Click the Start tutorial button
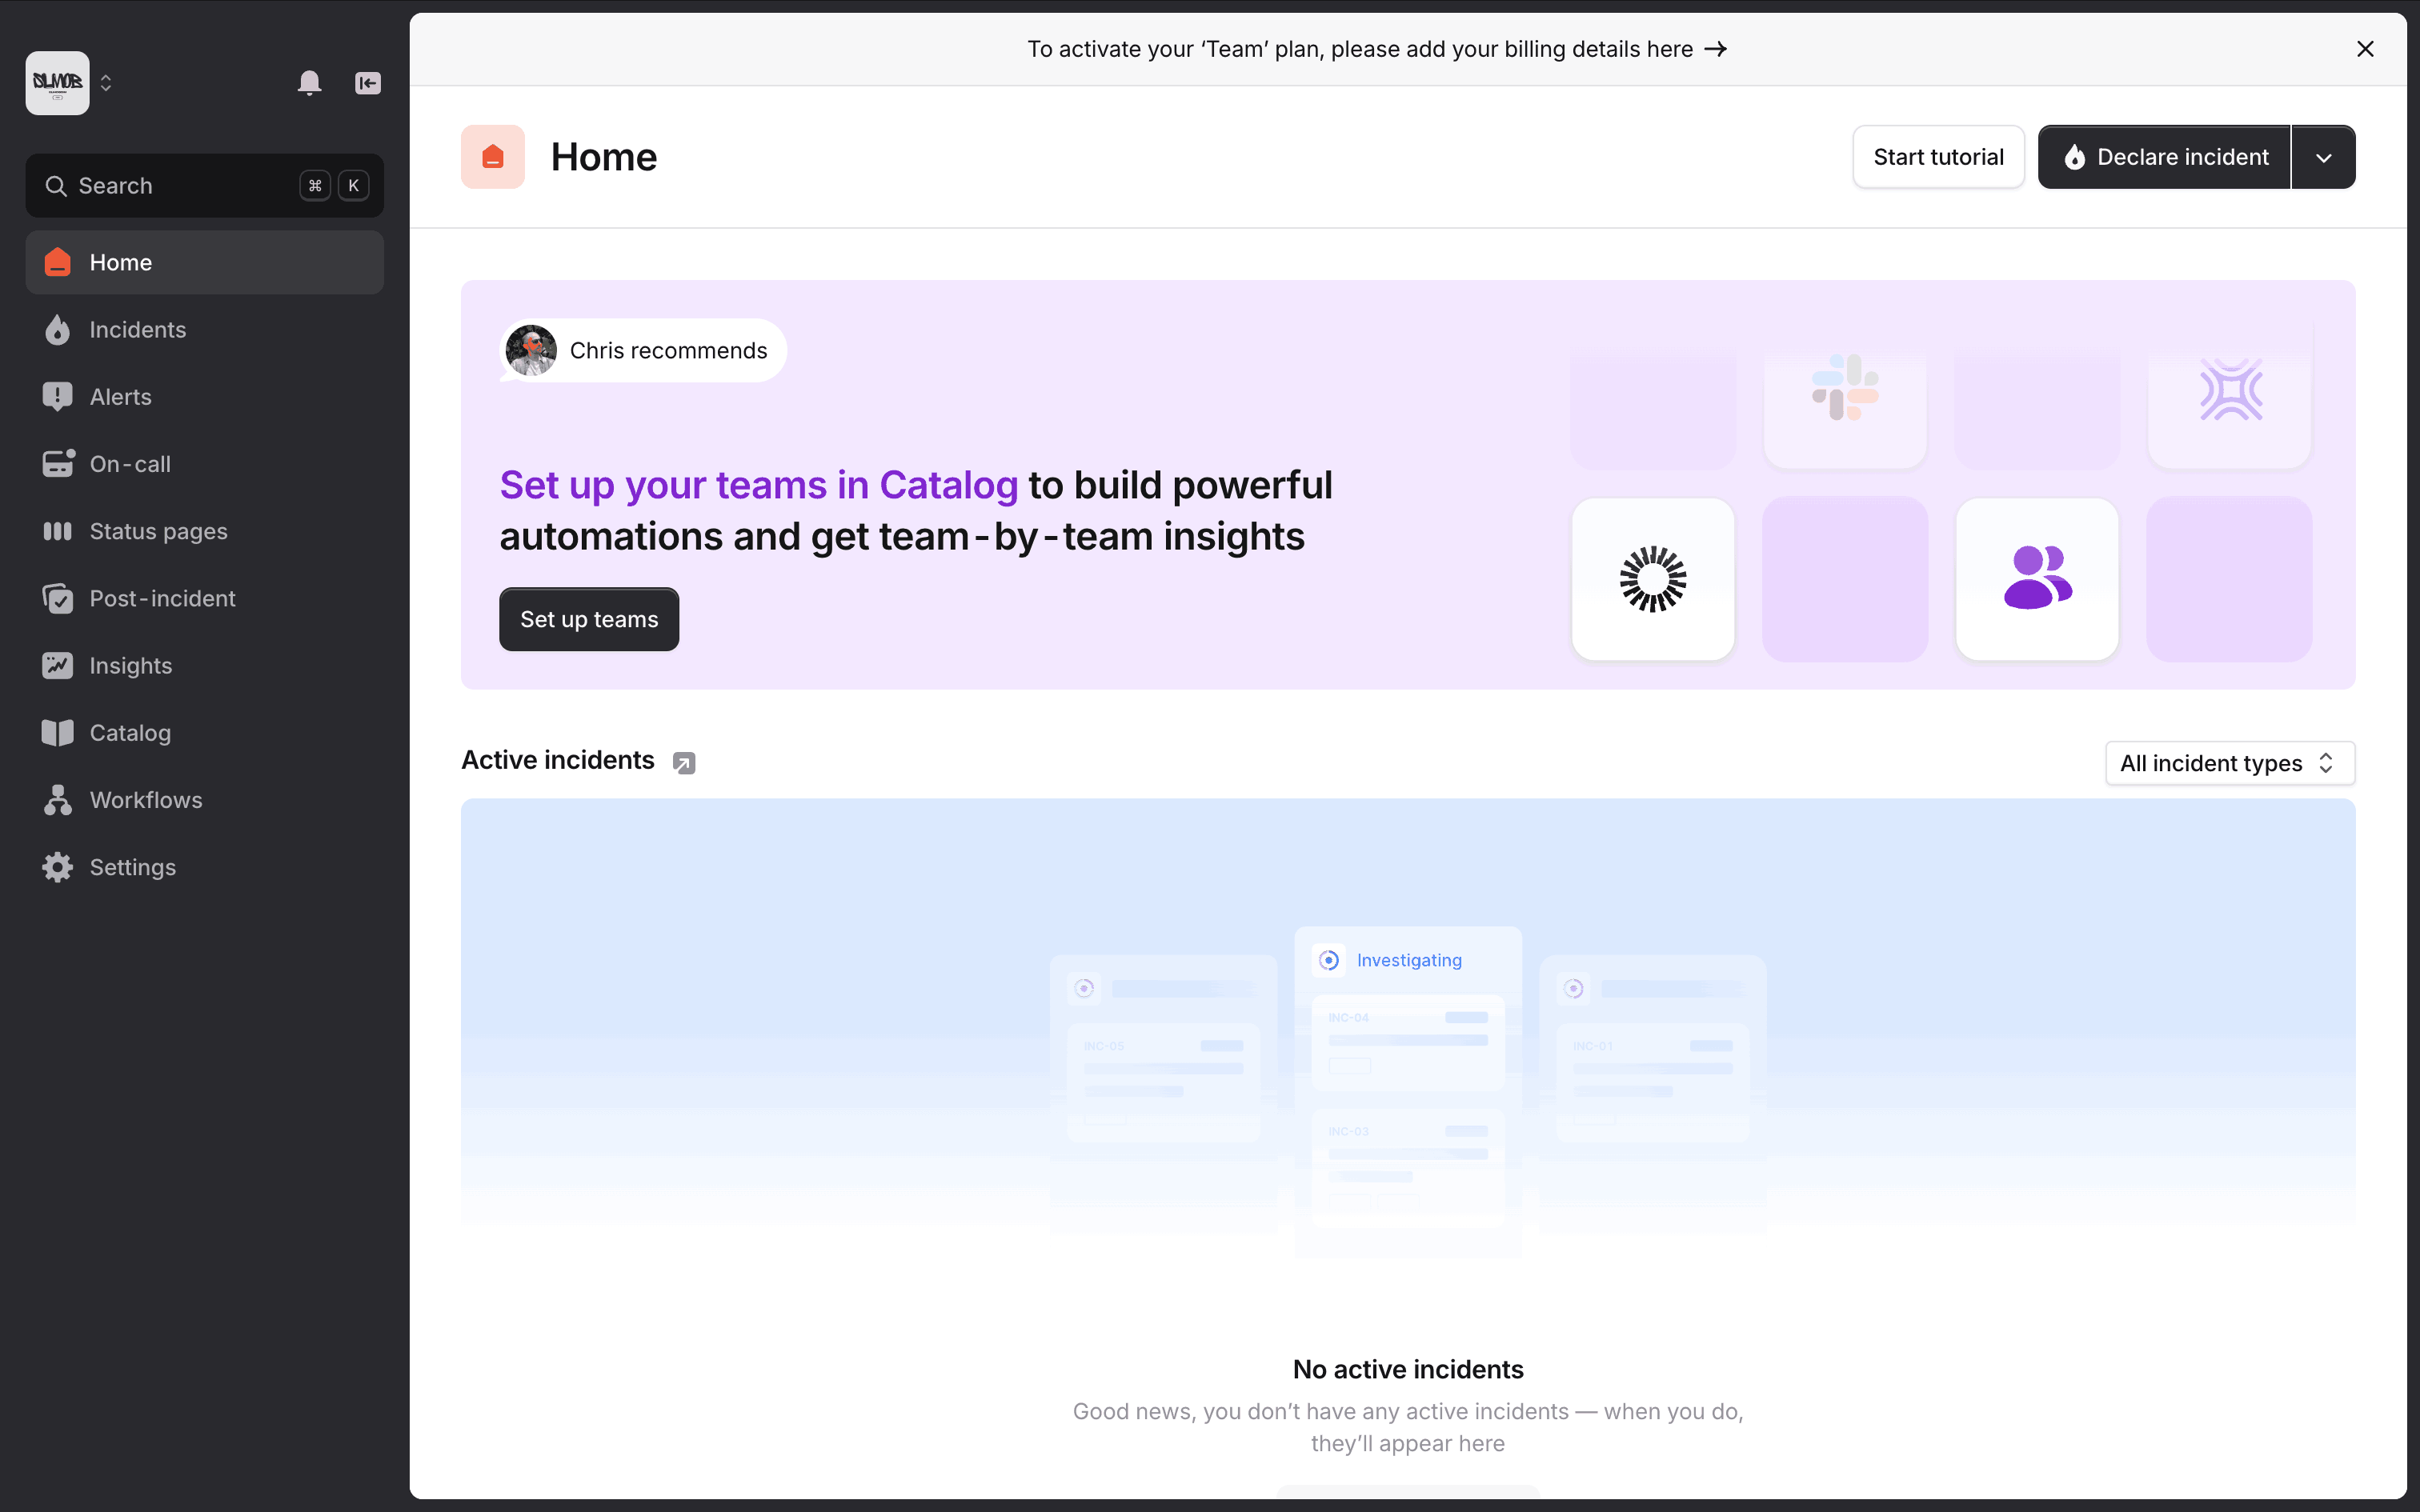Image resolution: width=2420 pixels, height=1512 pixels. click(x=1938, y=157)
